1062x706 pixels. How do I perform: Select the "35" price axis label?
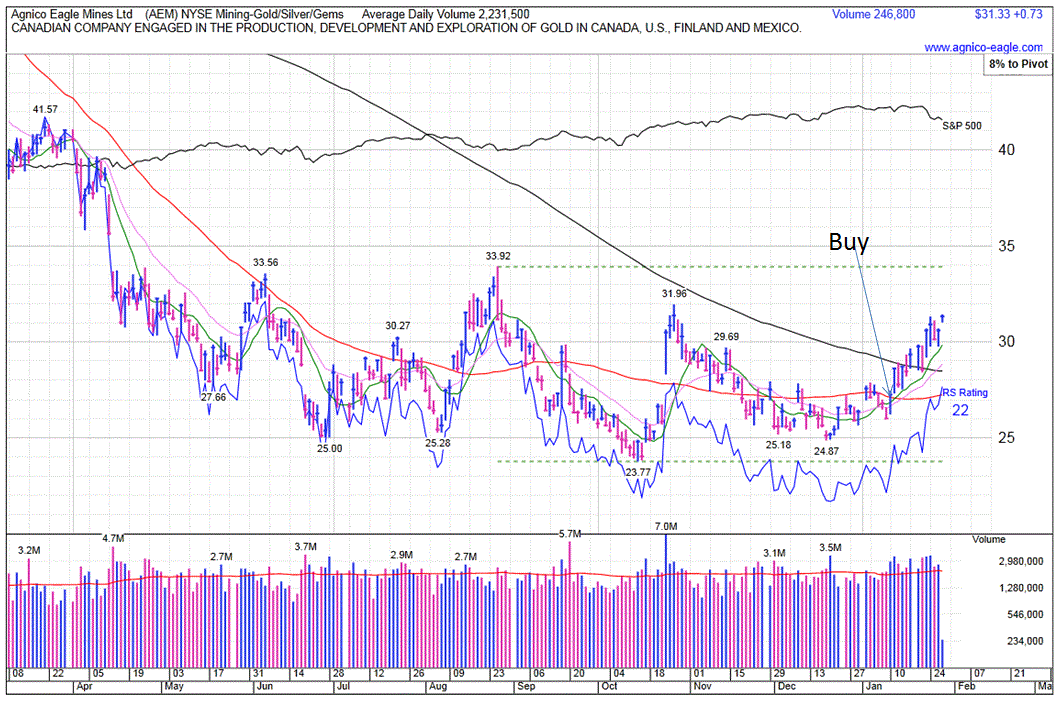click(x=1006, y=246)
